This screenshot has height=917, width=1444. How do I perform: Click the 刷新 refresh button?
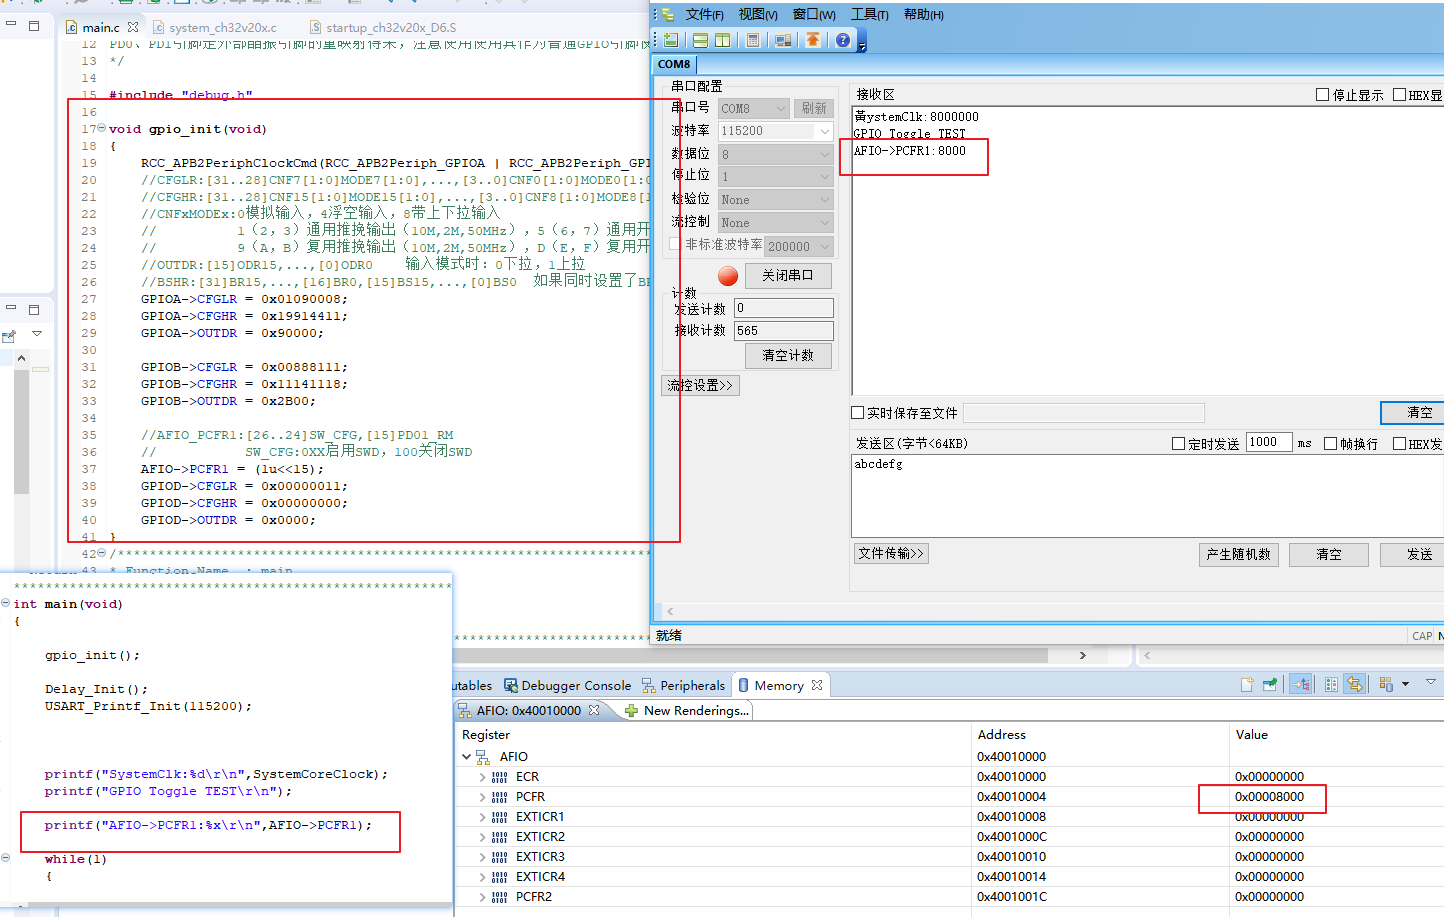814,108
